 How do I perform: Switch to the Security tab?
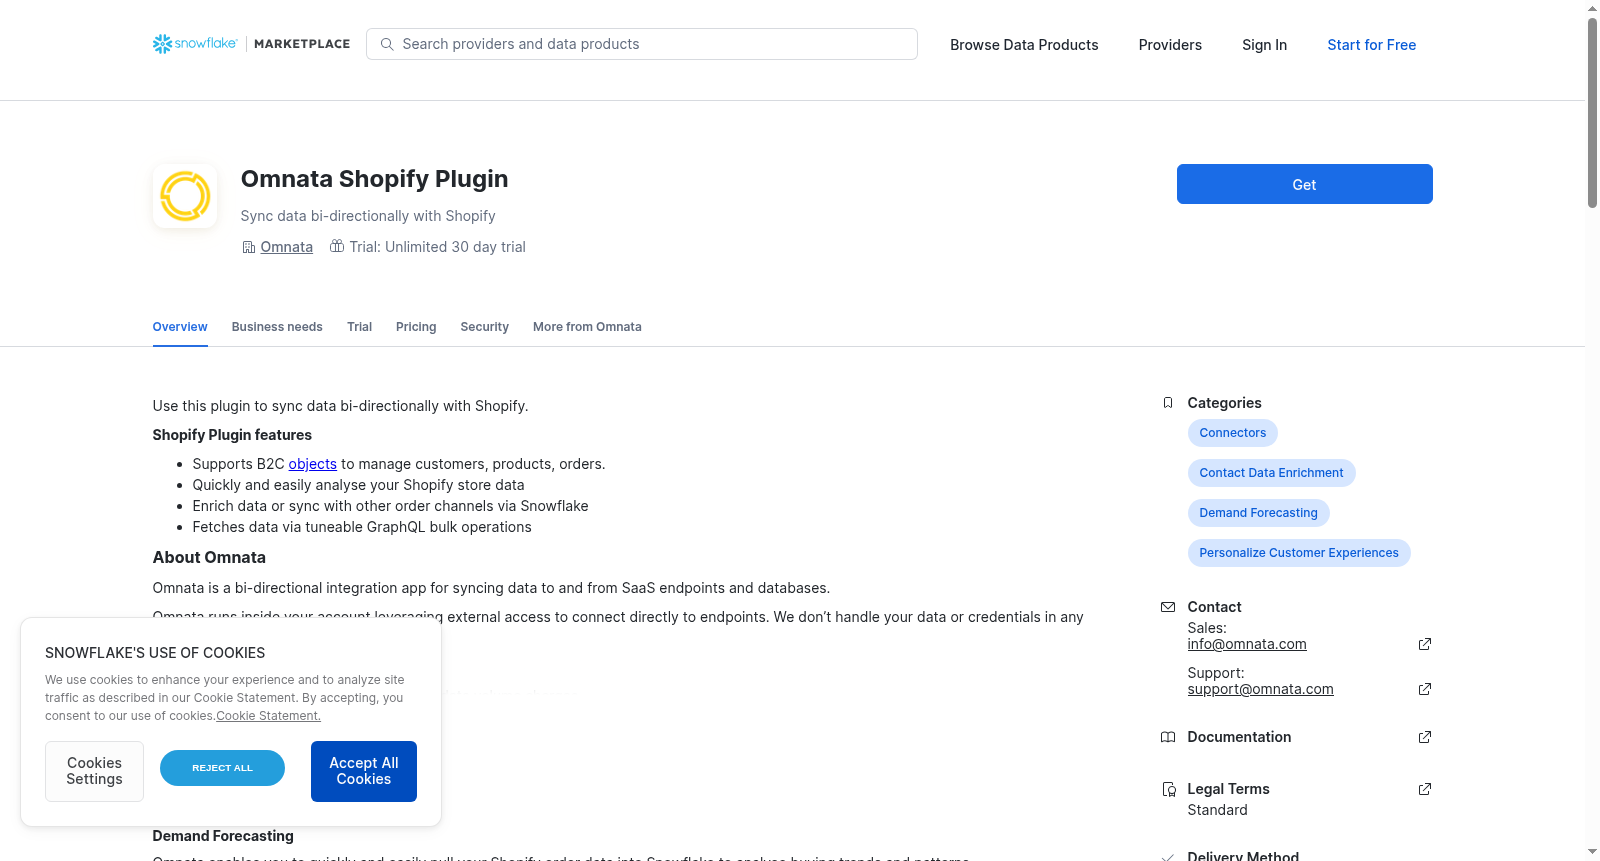tap(484, 327)
